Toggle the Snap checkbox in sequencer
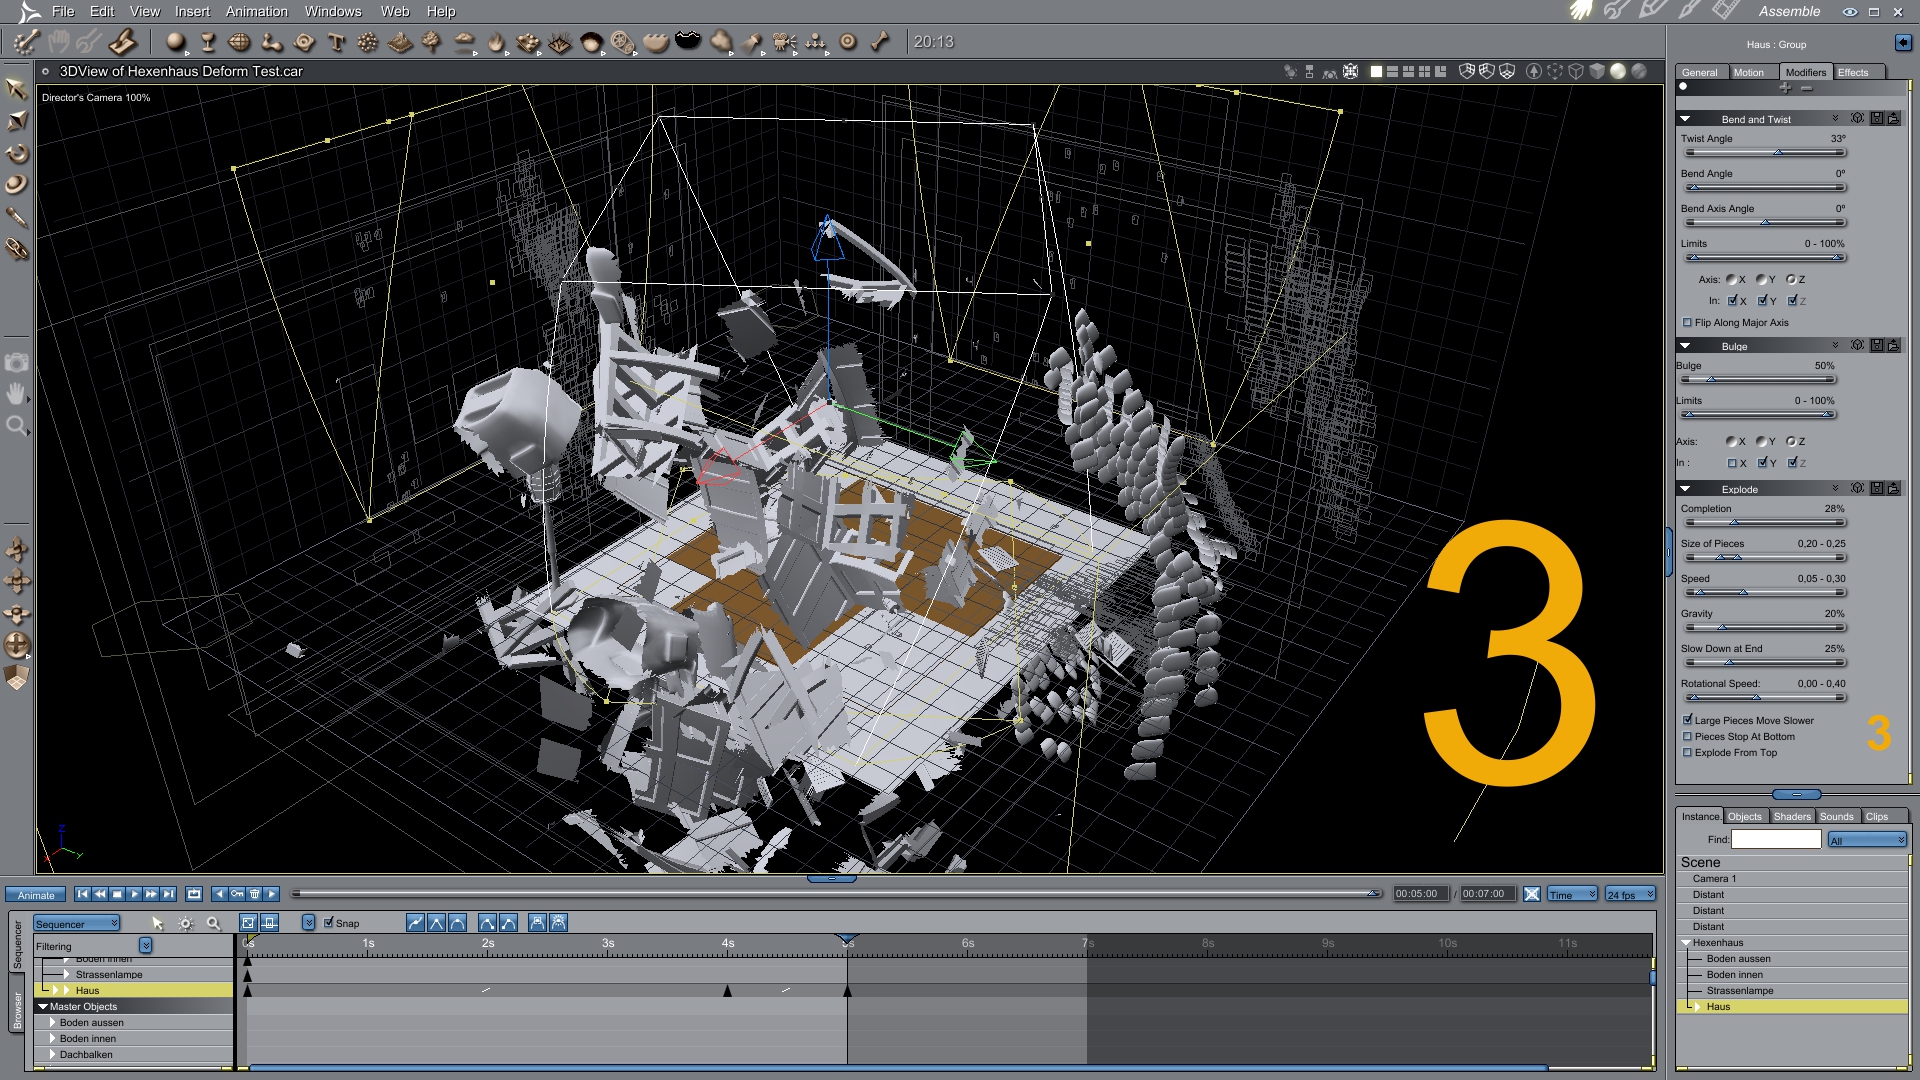Image resolution: width=1920 pixels, height=1080 pixels. (329, 923)
